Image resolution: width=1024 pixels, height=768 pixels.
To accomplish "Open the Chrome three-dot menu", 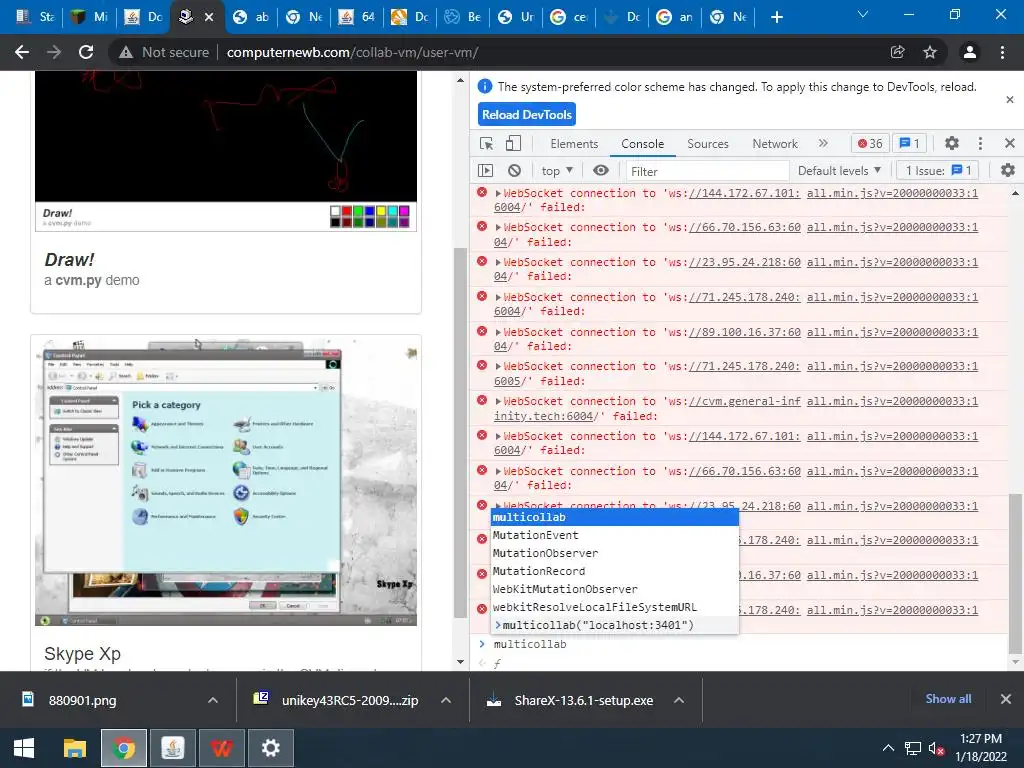I will (x=1002, y=52).
